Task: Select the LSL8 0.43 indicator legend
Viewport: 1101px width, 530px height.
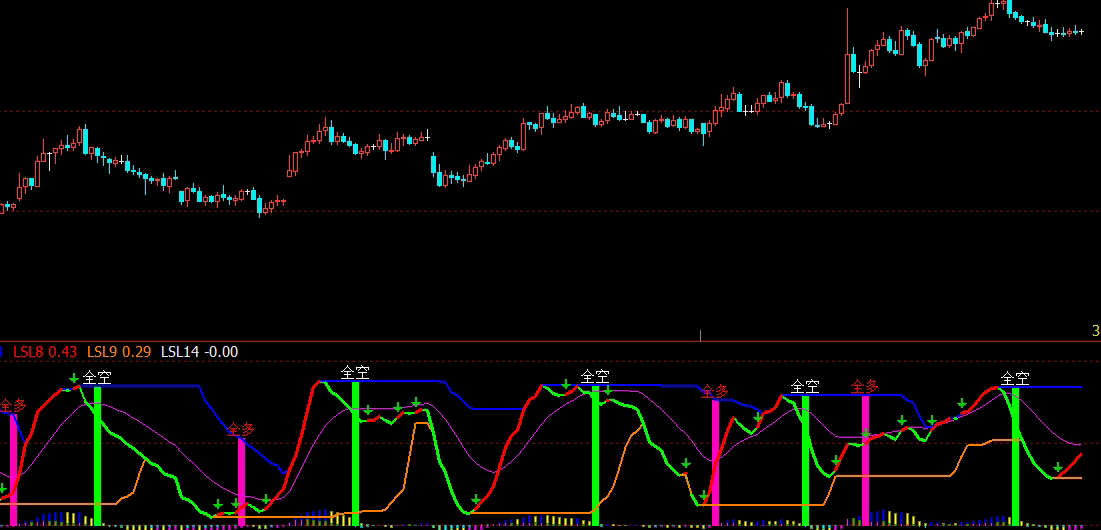Action: 45,352
